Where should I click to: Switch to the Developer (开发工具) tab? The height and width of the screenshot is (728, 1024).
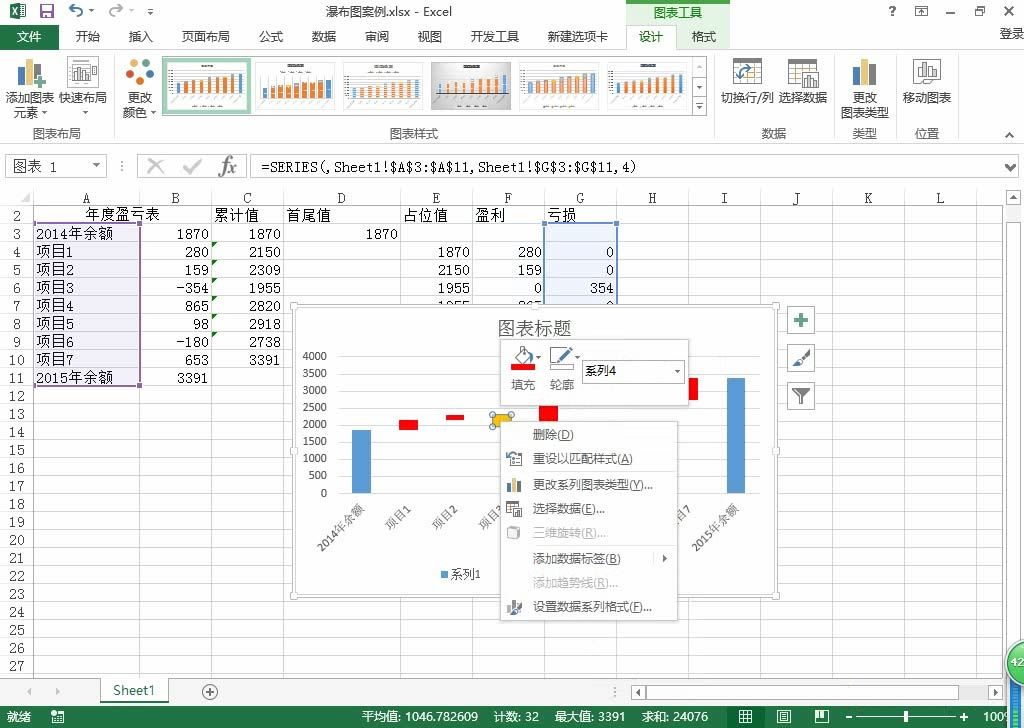(494, 37)
